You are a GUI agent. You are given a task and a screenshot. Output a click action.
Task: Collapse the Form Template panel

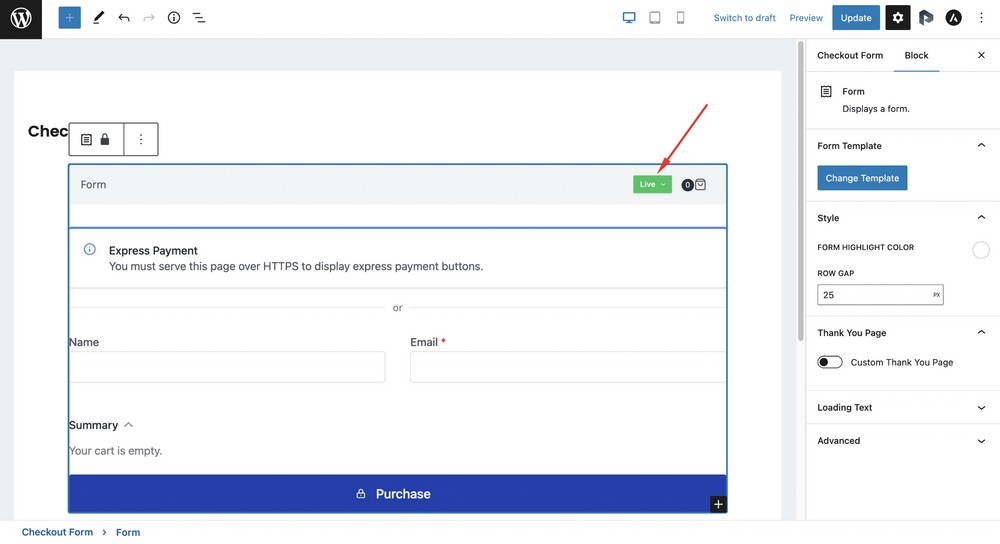tap(982, 145)
